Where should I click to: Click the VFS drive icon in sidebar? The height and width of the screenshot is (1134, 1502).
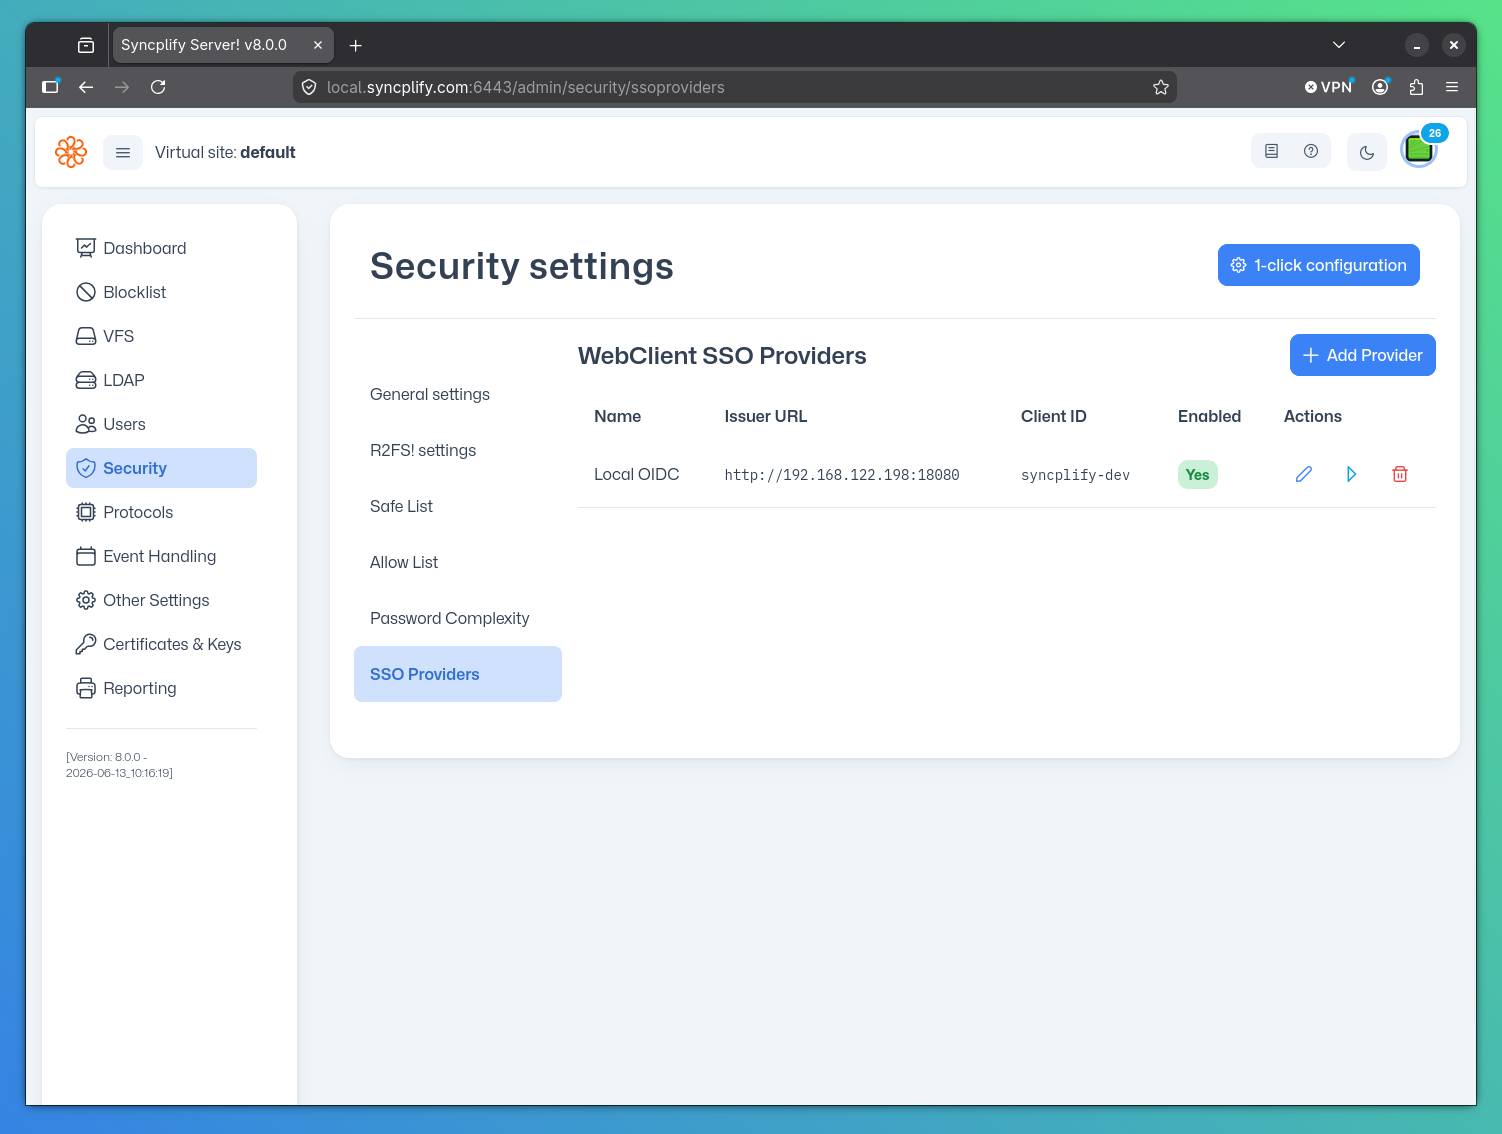[86, 336]
